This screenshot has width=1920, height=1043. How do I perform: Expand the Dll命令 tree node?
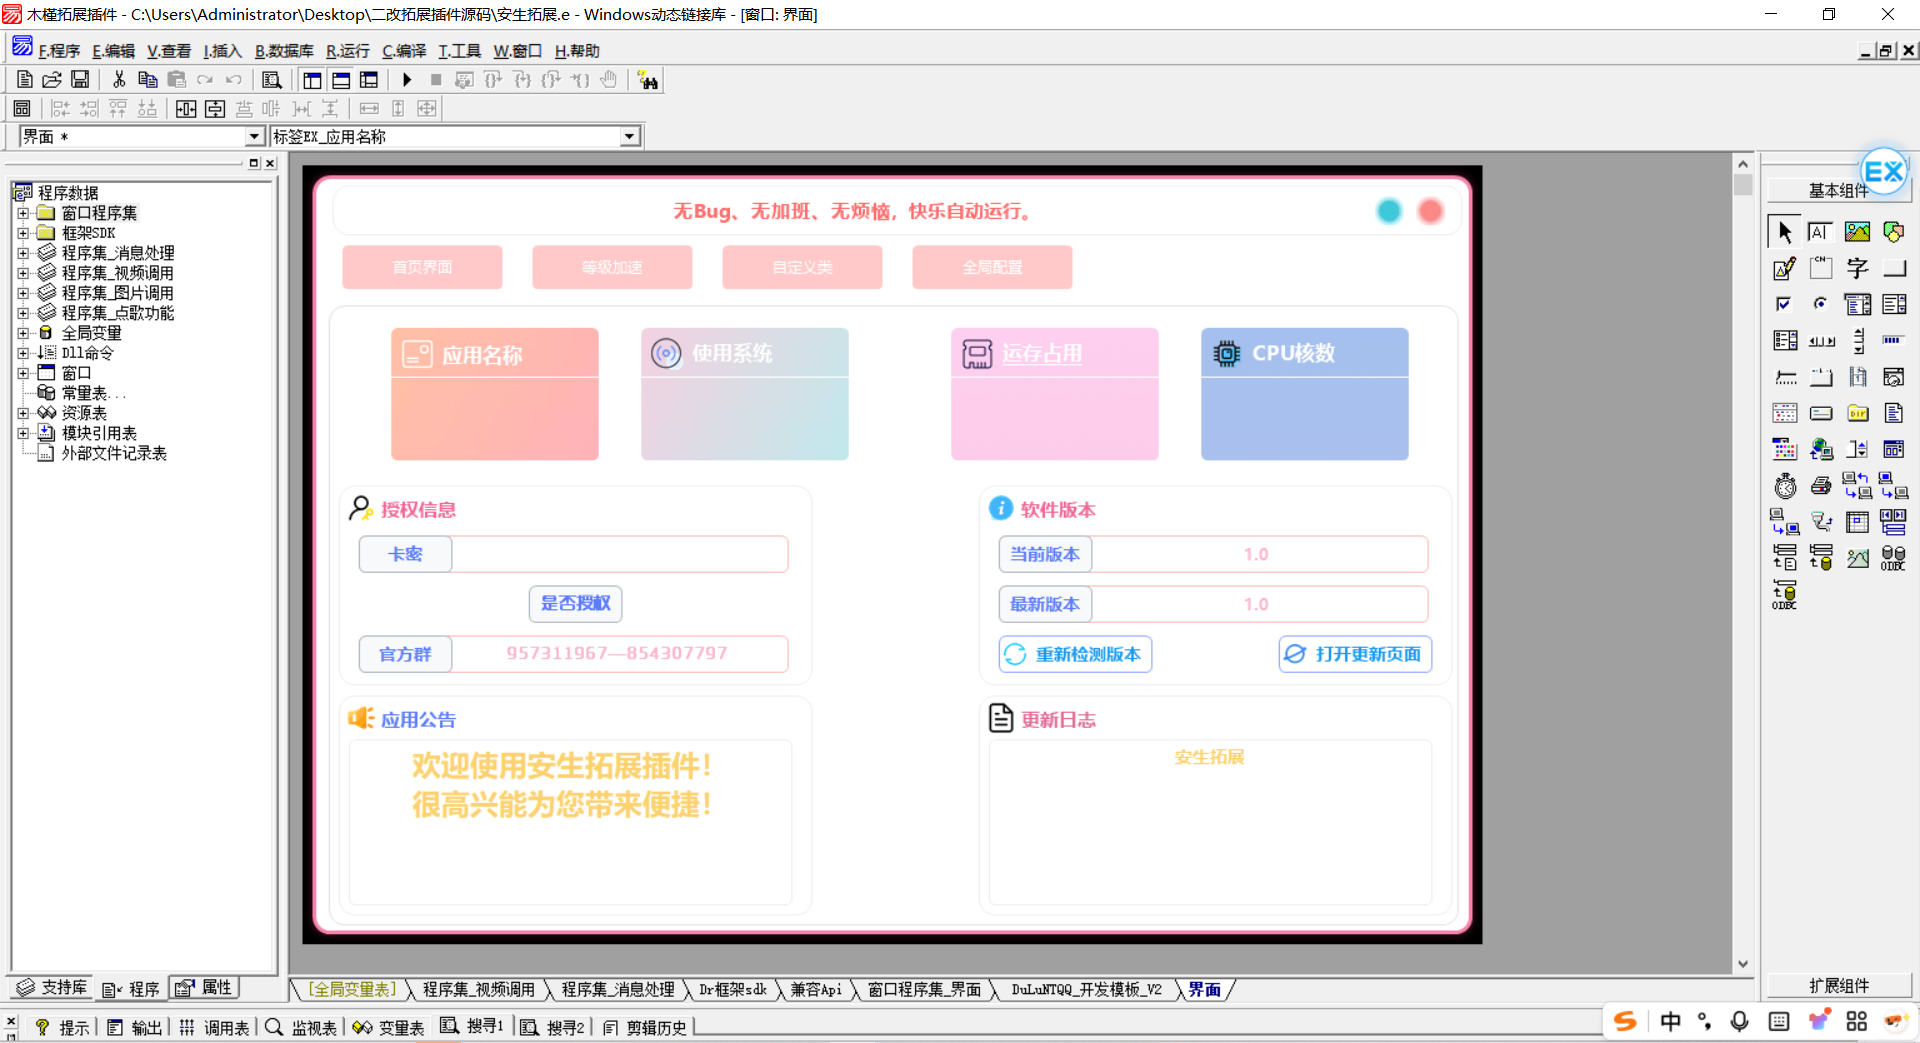(x=23, y=353)
